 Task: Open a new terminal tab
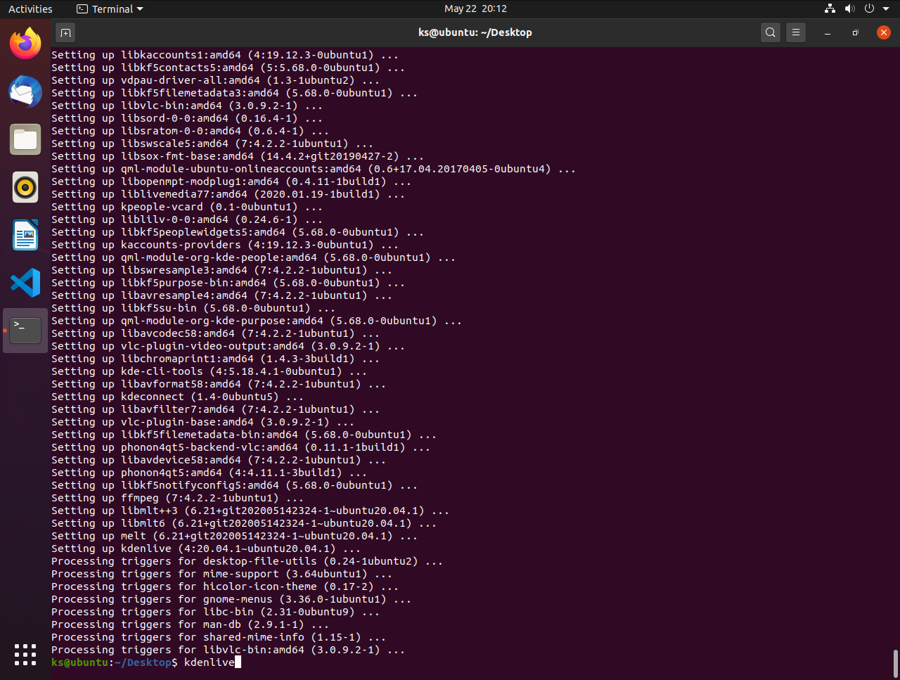pos(65,33)
